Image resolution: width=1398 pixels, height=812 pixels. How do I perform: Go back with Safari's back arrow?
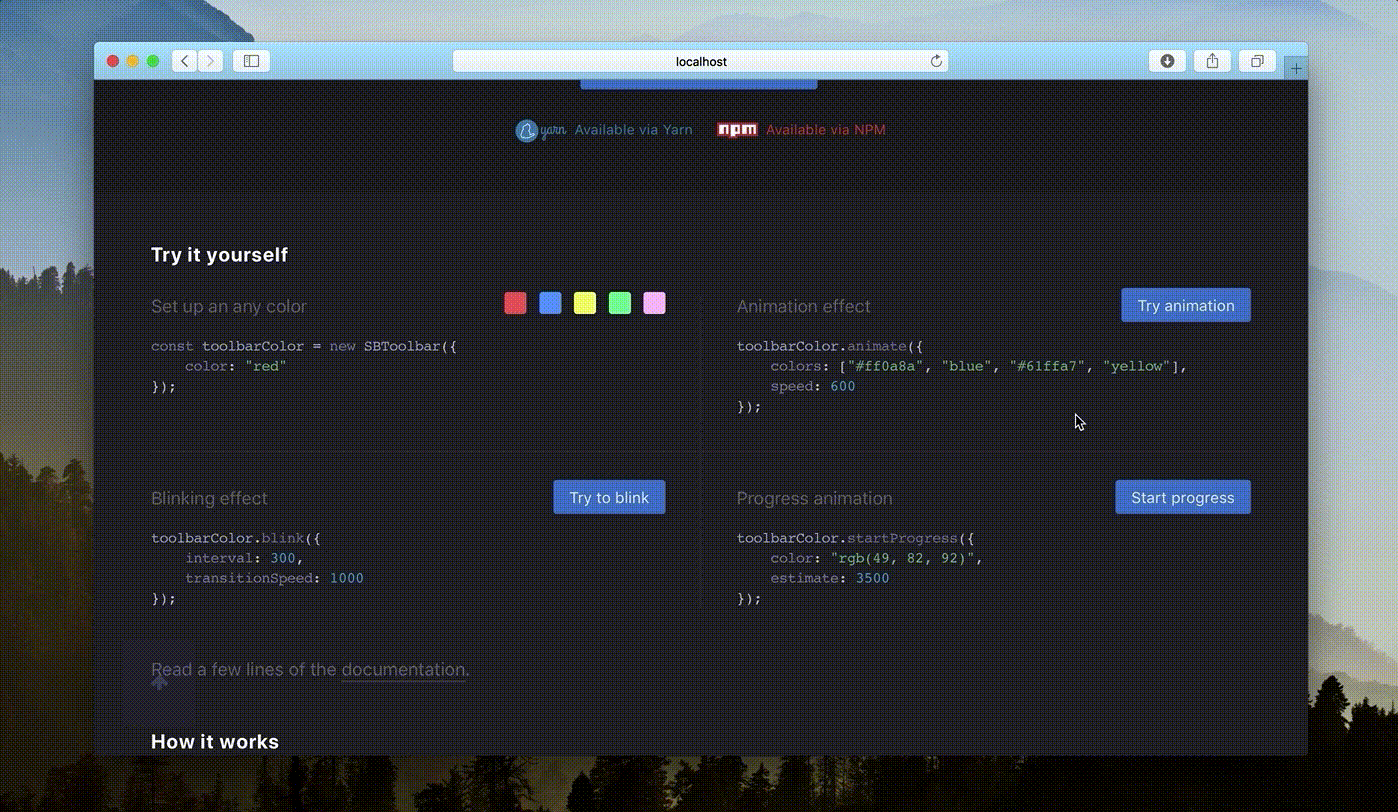(x=185, y=61)
